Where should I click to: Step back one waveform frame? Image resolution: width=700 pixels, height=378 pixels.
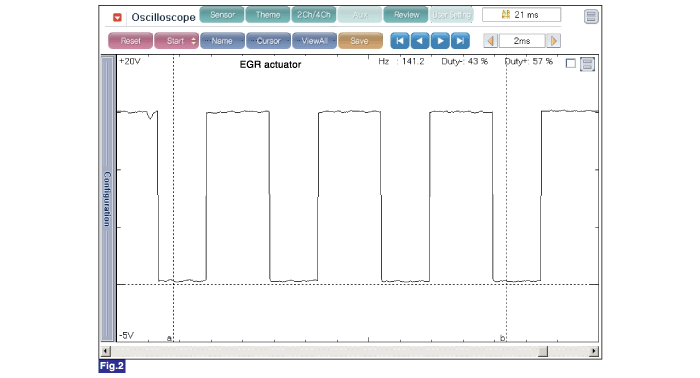tap(420, 41)
